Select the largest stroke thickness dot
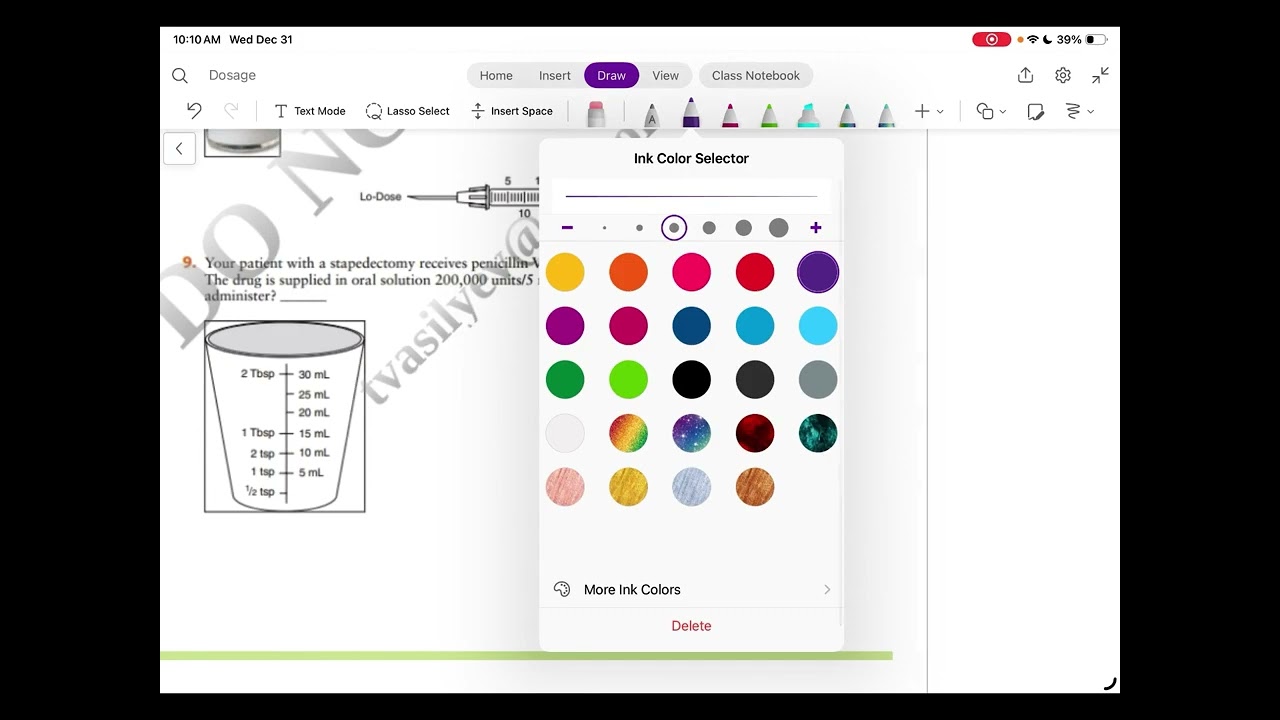1280x720 pixels. point(778,228)
